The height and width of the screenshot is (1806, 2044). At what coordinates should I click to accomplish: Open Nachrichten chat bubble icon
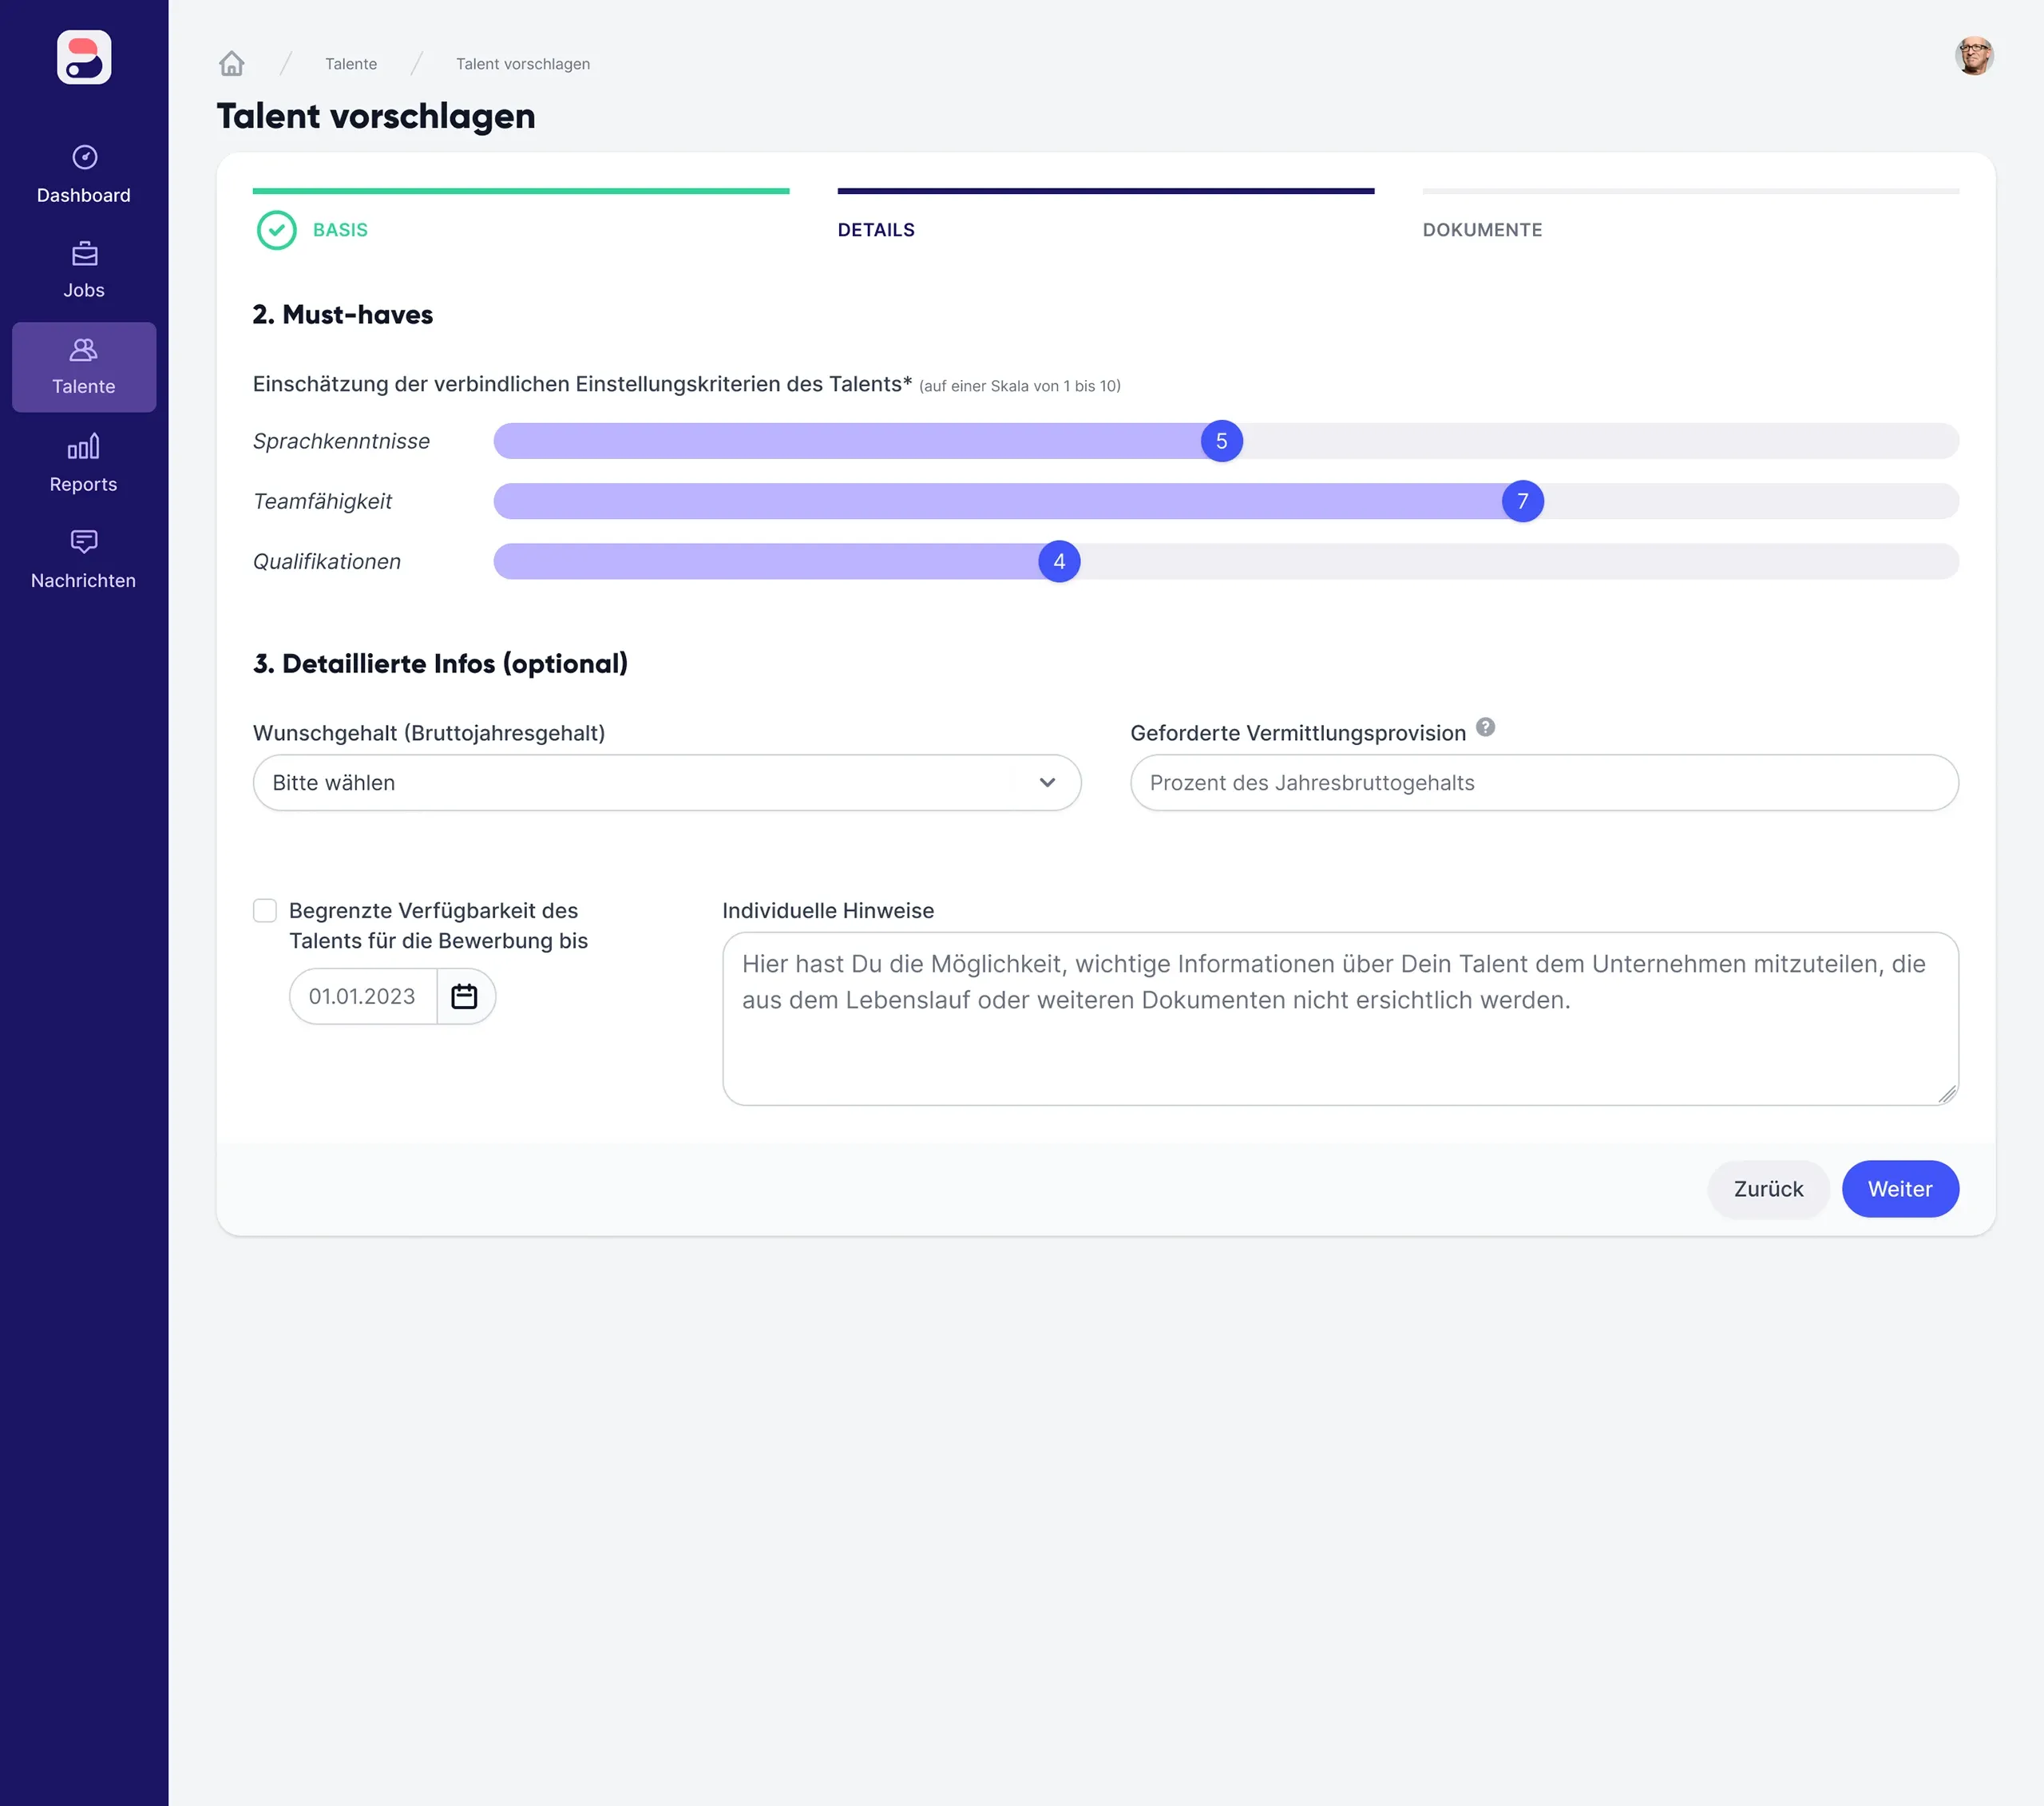point(84,542)
